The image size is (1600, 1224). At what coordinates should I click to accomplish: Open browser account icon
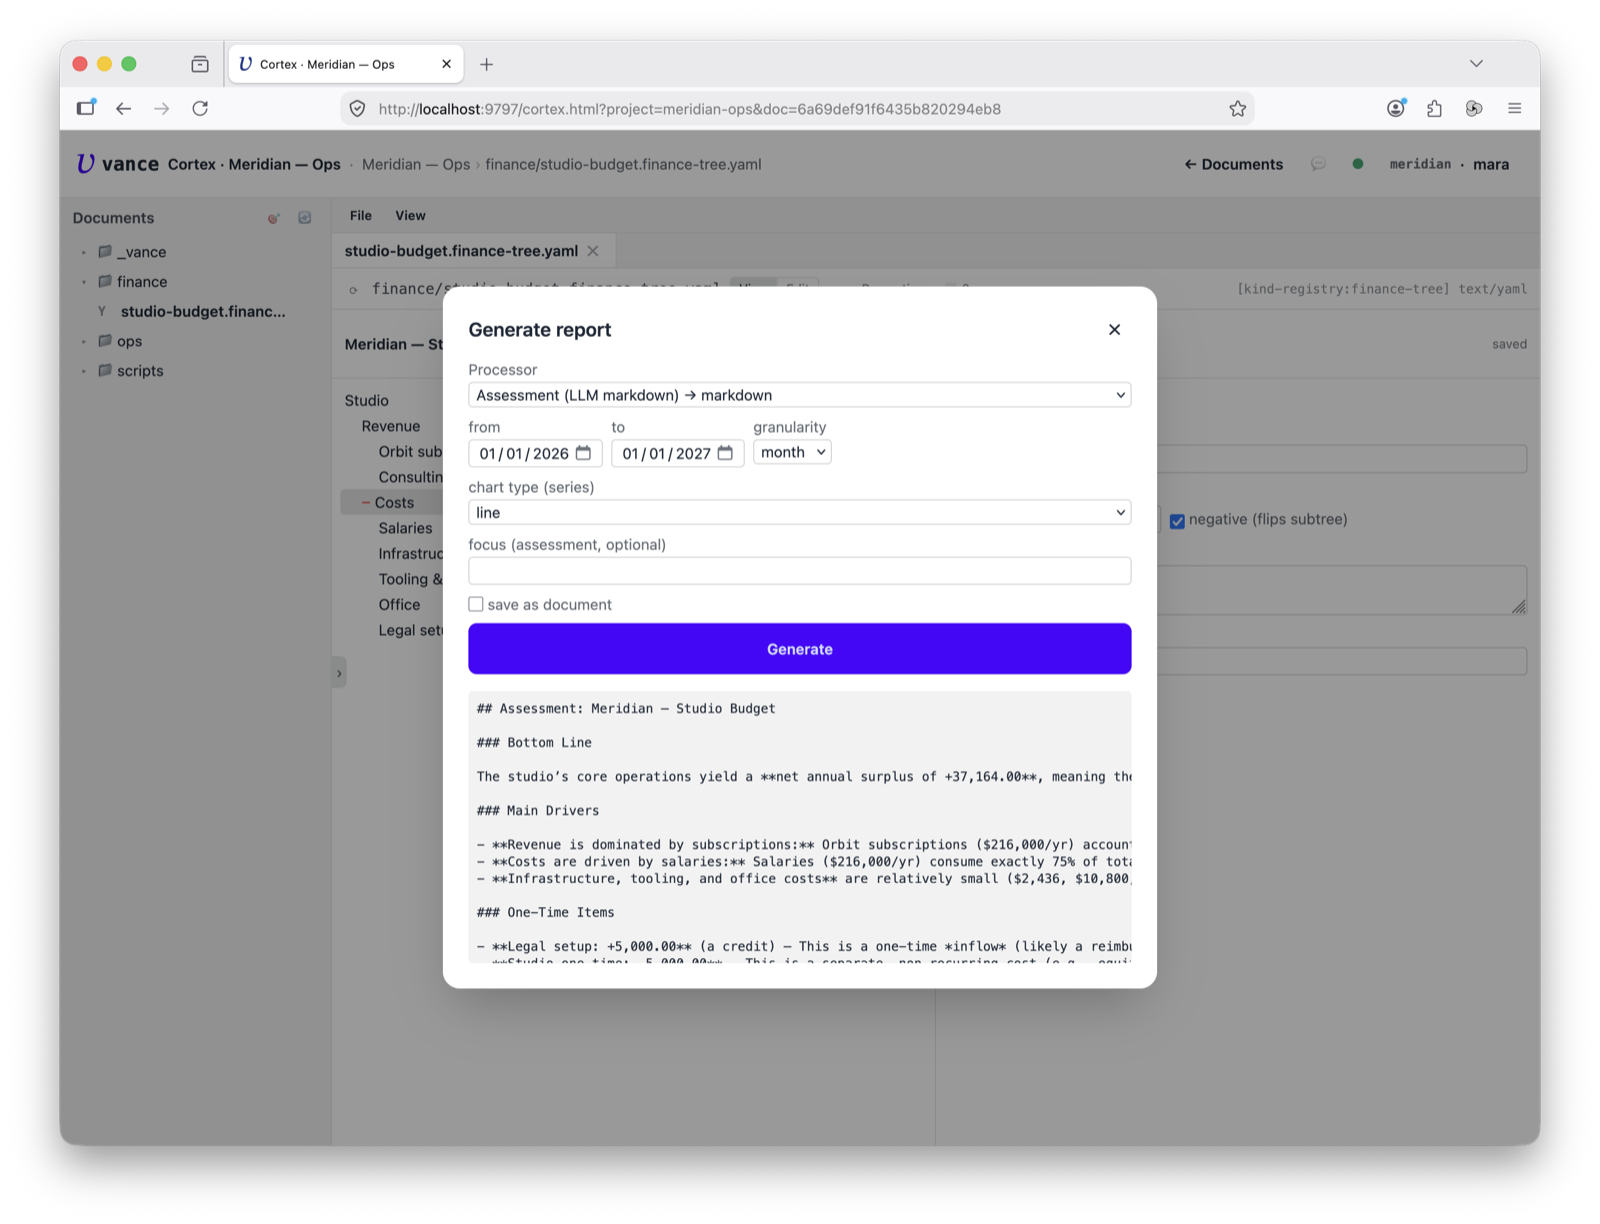click(x=1396, y=108)
